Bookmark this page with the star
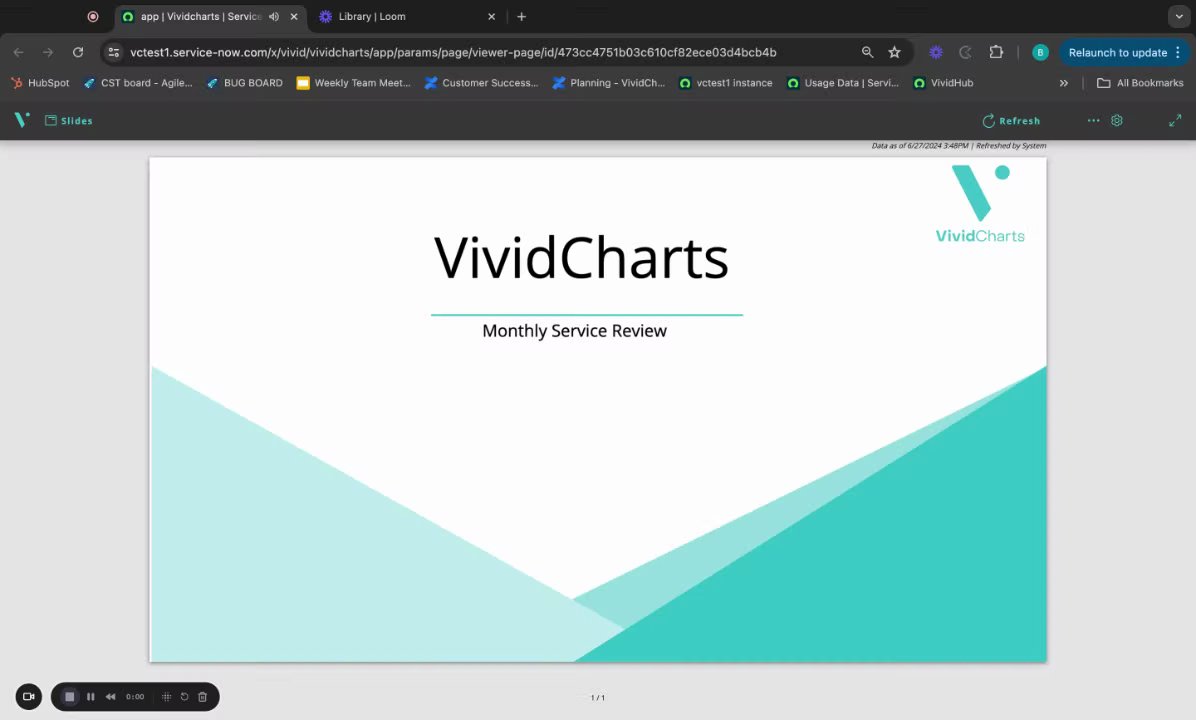 [895, 52]
